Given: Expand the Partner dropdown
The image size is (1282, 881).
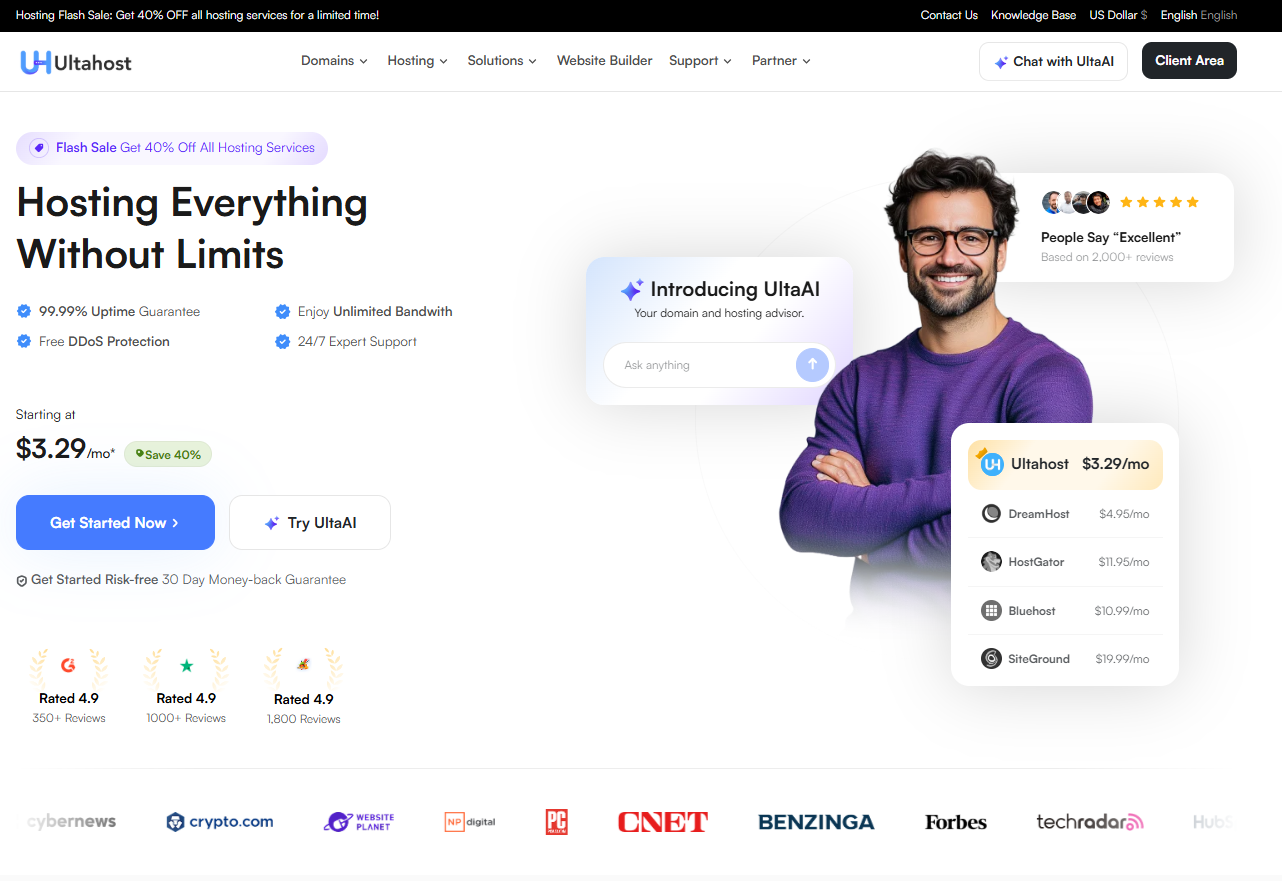Looking at the screenshot, I should click(x=781, y=61).
